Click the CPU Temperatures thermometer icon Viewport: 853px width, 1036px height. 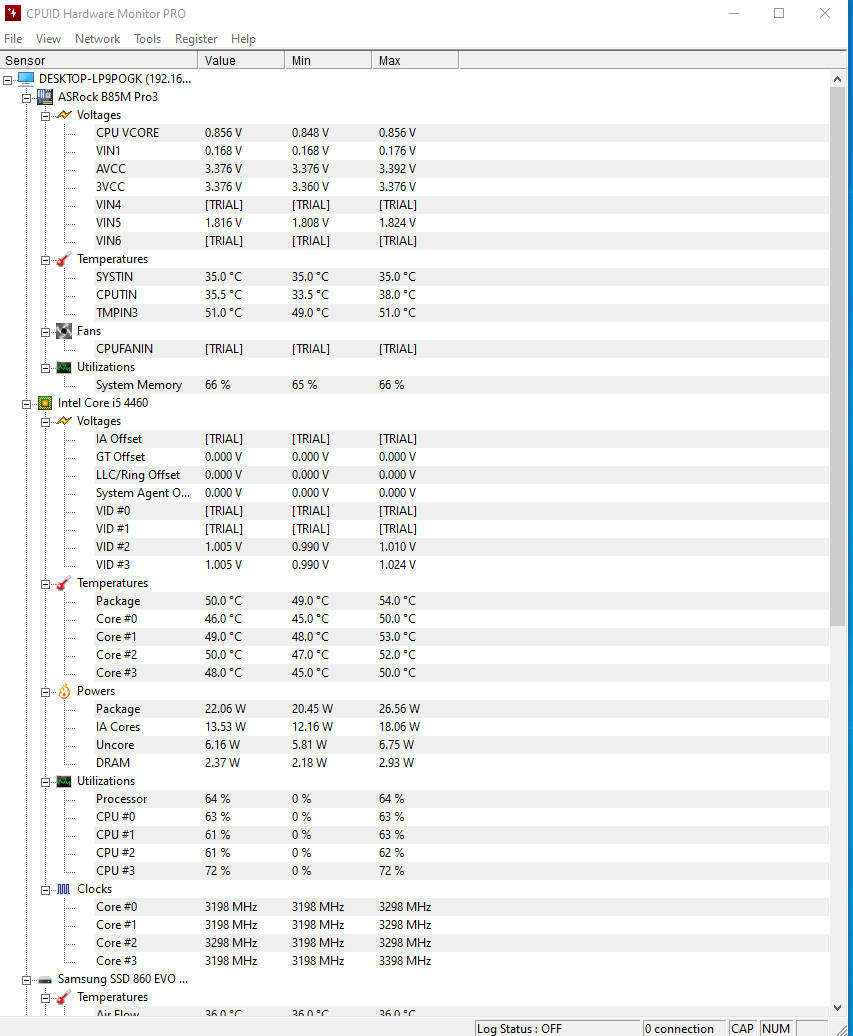click(63, 583)
